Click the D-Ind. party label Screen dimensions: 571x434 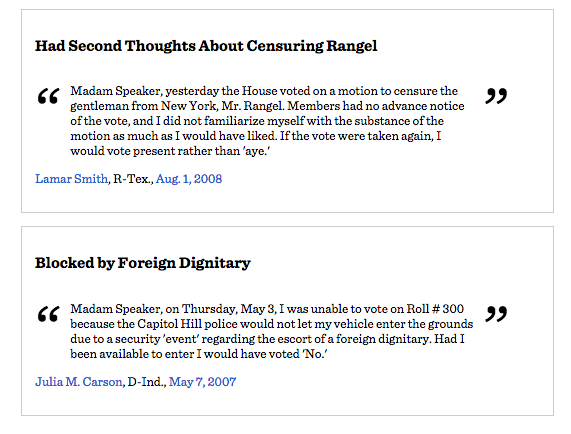click(147, 382)
